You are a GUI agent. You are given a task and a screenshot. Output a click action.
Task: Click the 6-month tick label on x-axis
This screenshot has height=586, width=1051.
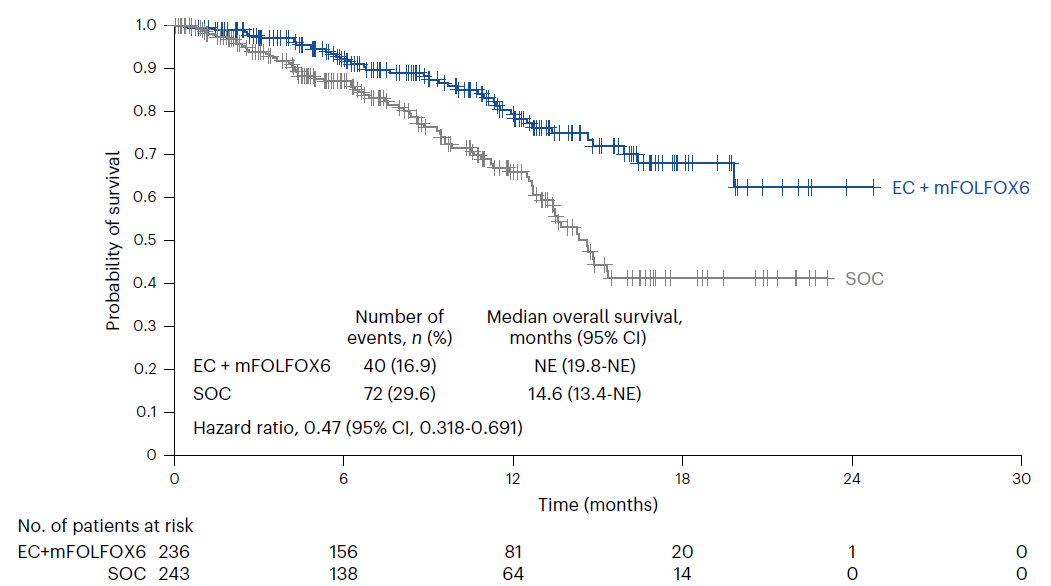343,479
